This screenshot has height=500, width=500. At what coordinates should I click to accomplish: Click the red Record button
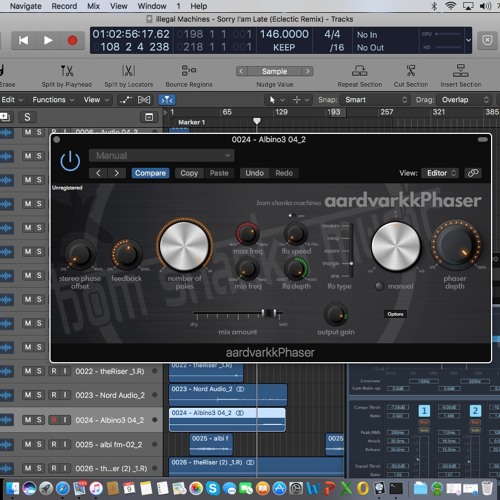point(72,41)
